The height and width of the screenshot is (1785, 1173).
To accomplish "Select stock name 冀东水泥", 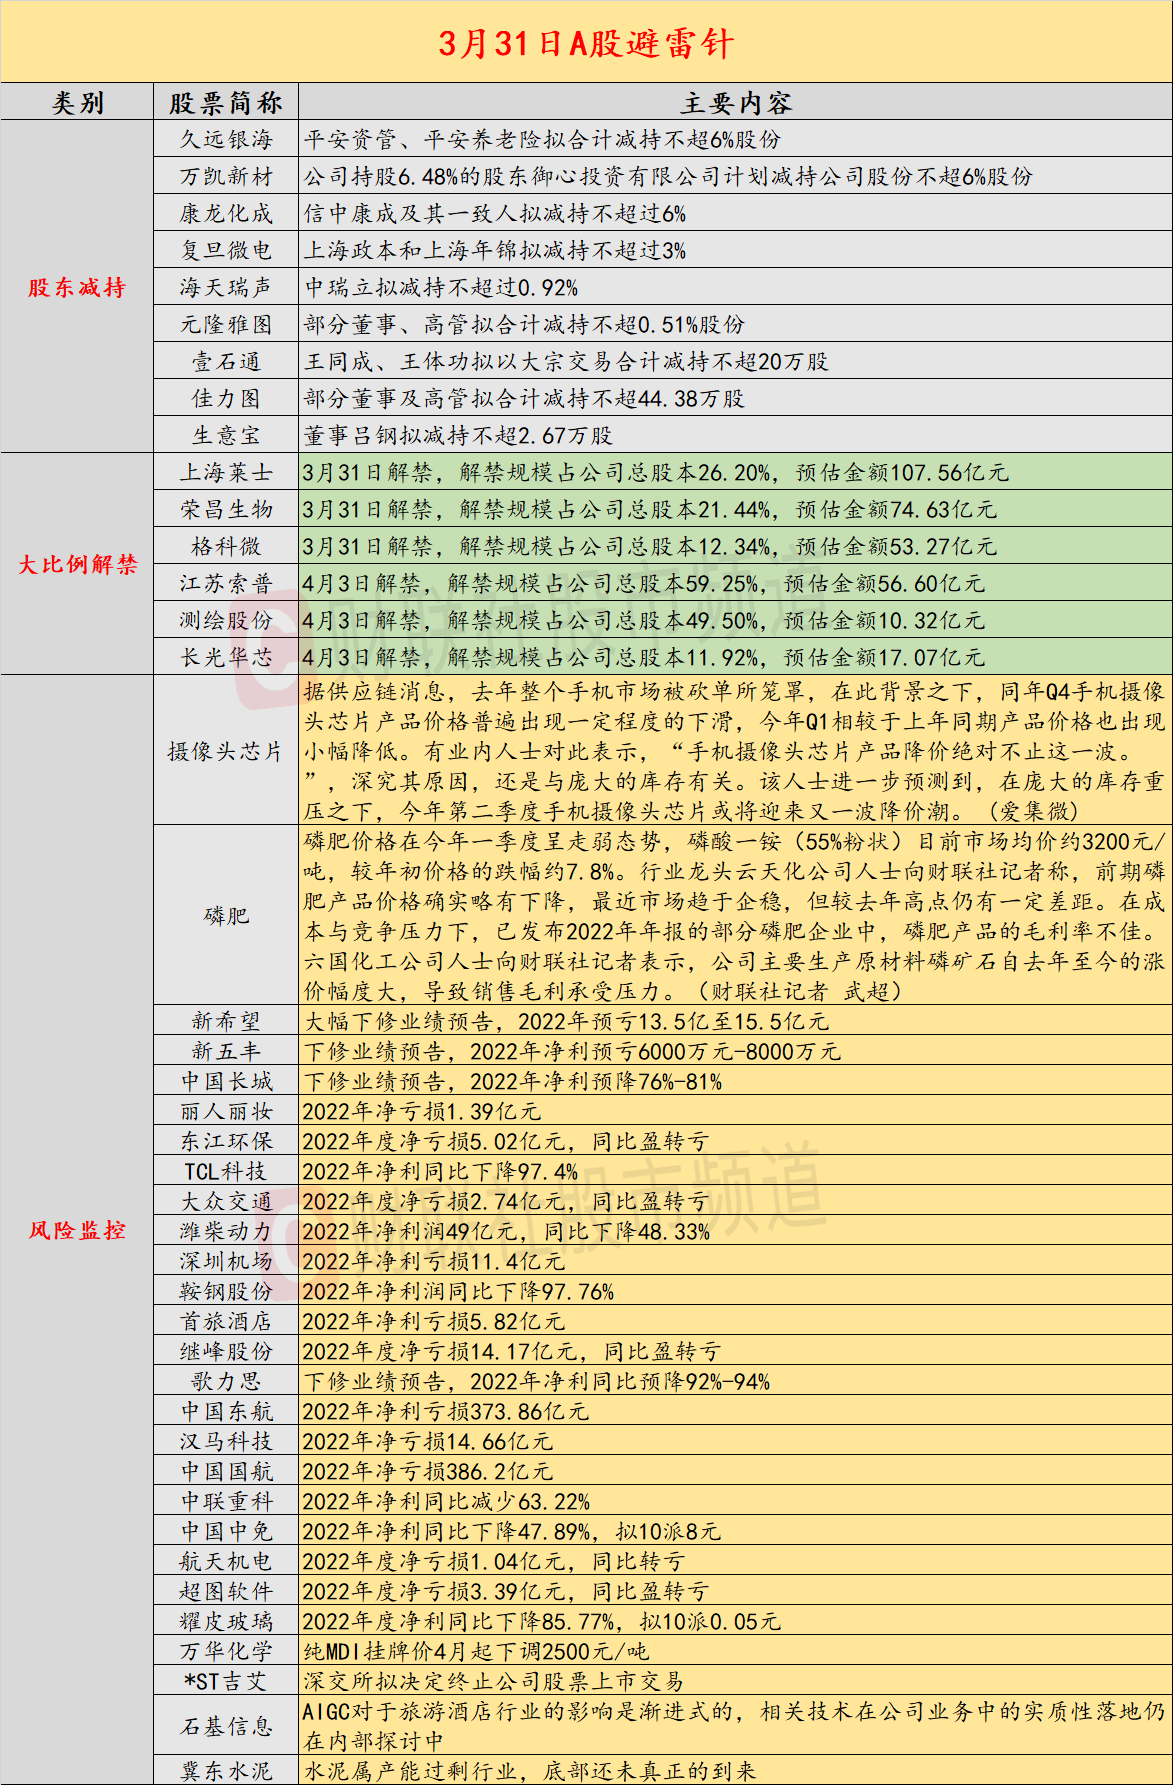I will (226, 1771).
